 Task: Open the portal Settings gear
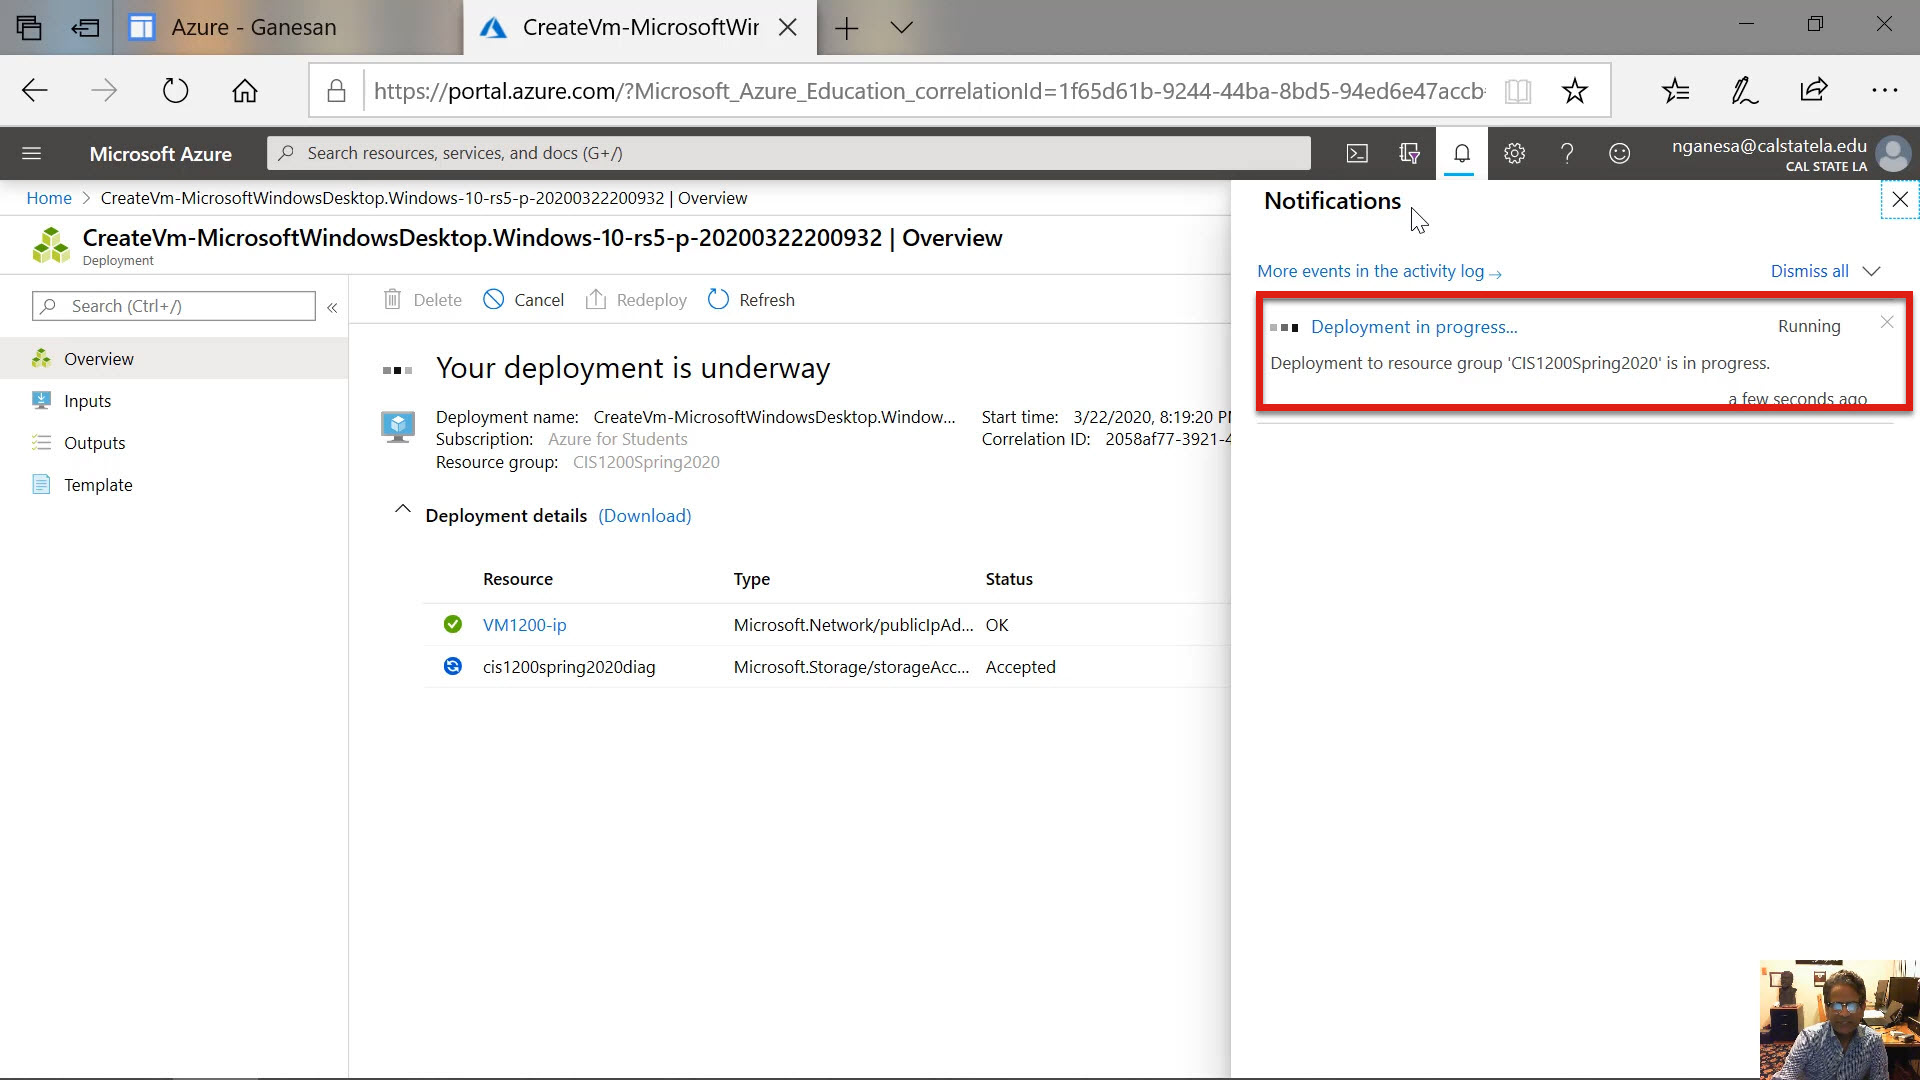1514,153
